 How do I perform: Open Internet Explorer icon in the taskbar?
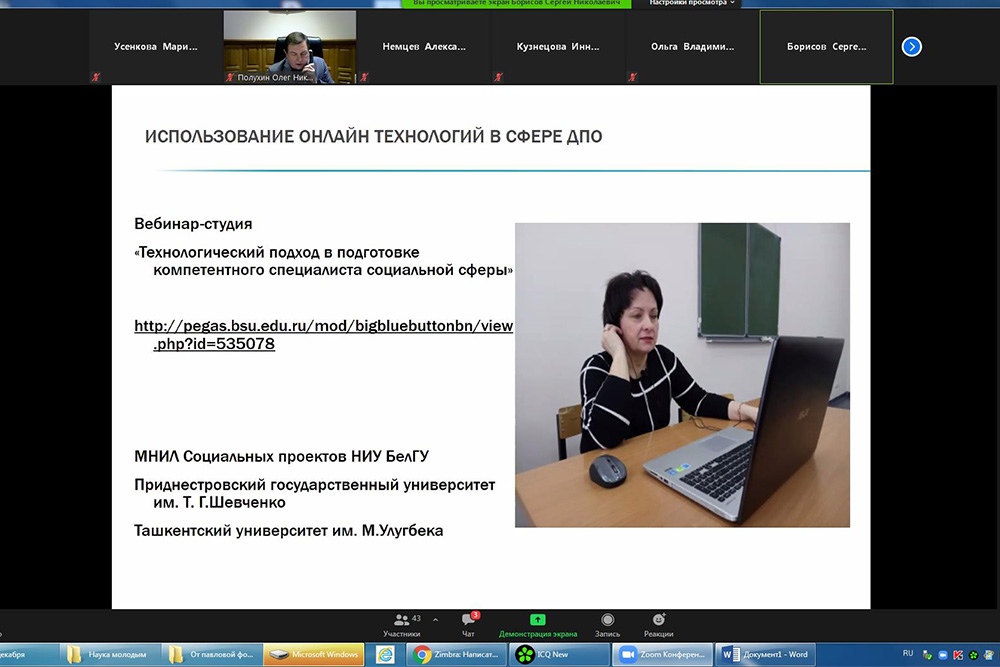pyautogui.click(x=385, y=655)
